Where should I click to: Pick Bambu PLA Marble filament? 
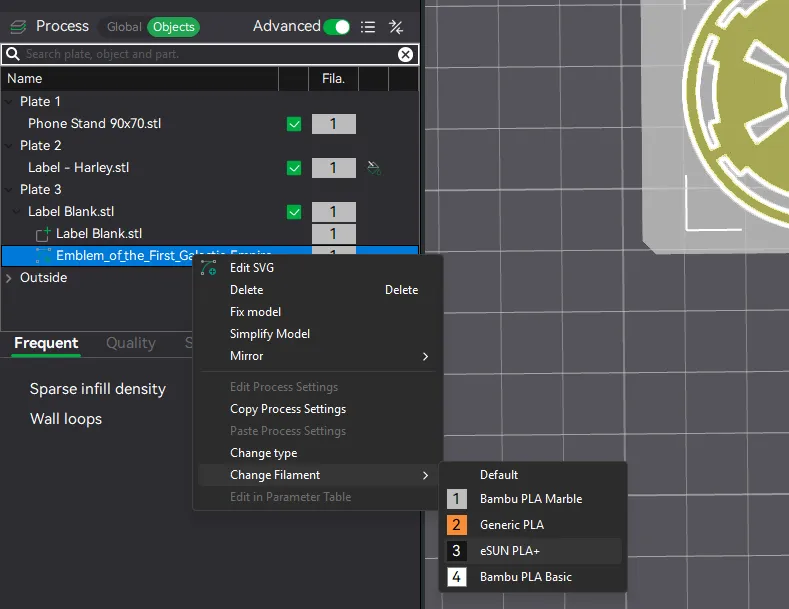click(x=531, y=499)
